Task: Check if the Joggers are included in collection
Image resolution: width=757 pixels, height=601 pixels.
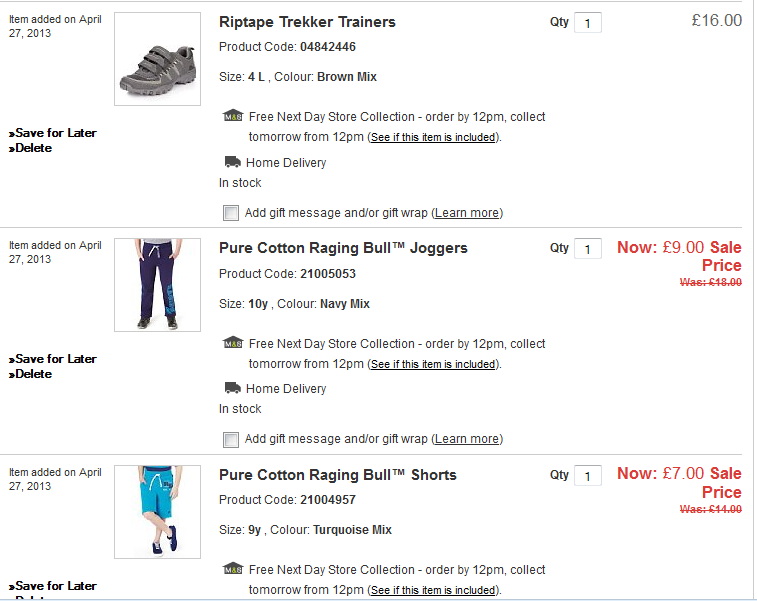Action: pos(433,365)
